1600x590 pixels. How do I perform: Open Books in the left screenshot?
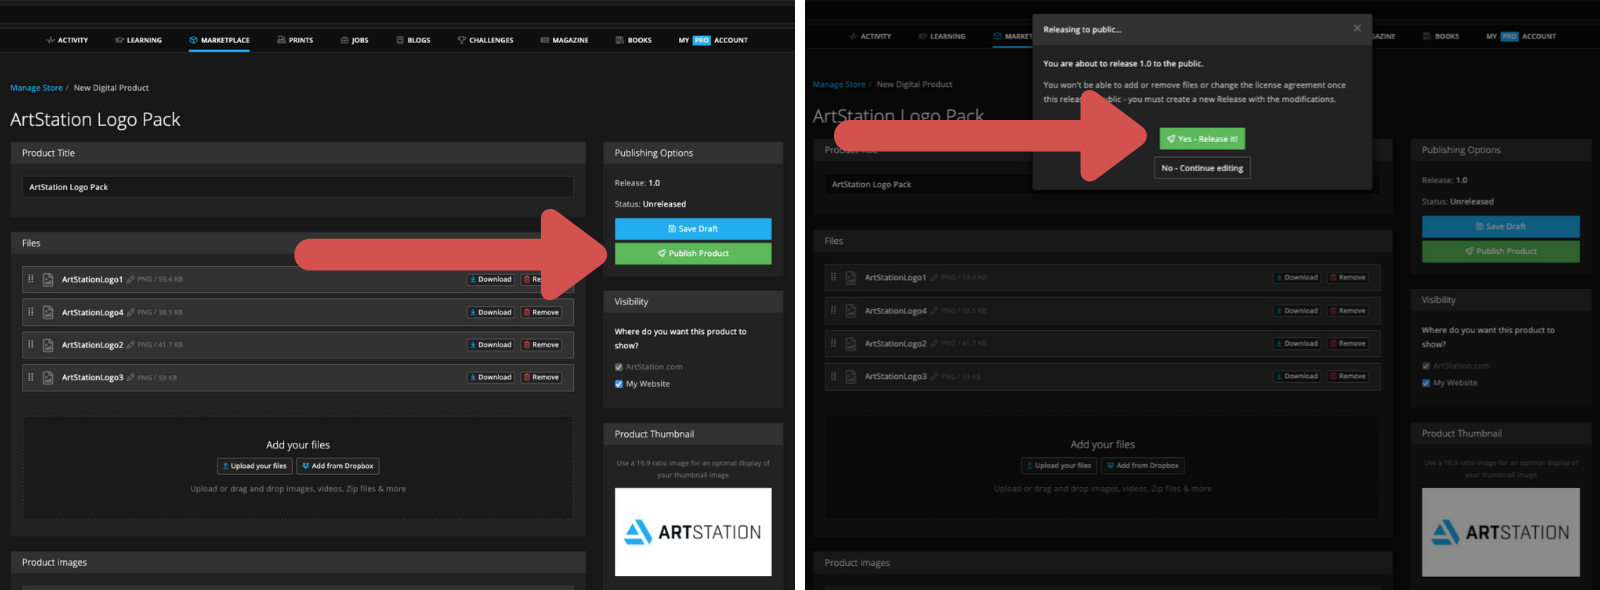pyautogui.click(x=633, y=40)
